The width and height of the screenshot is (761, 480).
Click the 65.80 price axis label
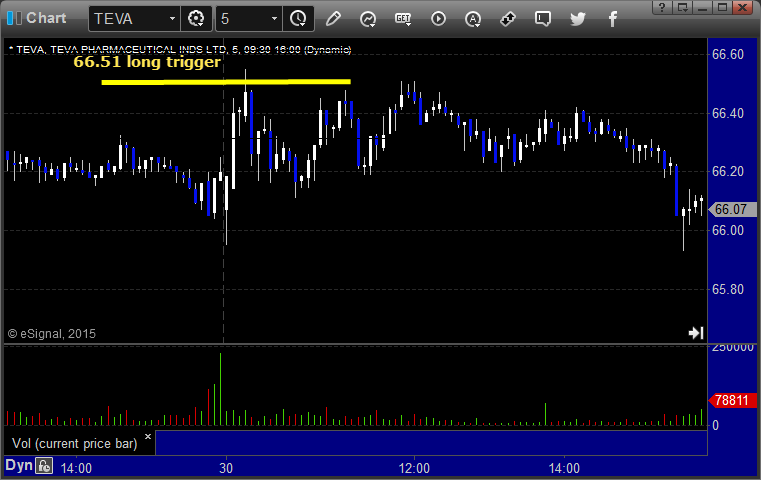pos(728,289)
